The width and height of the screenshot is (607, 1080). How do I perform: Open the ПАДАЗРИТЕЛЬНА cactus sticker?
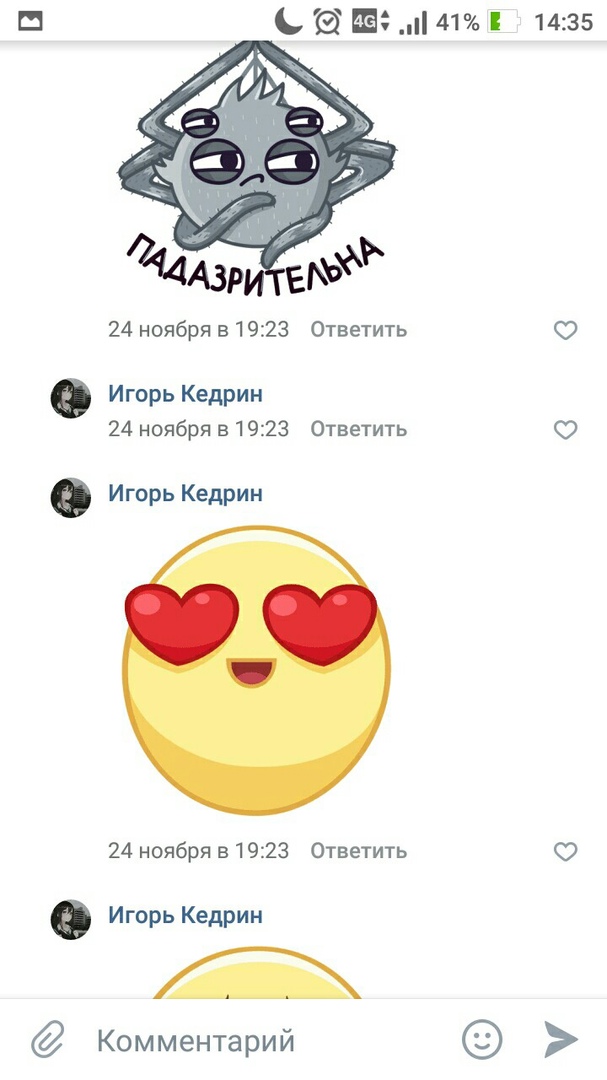pos(256,169)
